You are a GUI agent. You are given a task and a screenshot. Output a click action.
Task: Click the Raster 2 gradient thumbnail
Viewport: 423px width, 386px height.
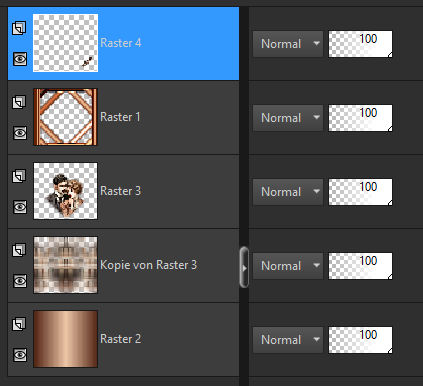coord(66,339)
